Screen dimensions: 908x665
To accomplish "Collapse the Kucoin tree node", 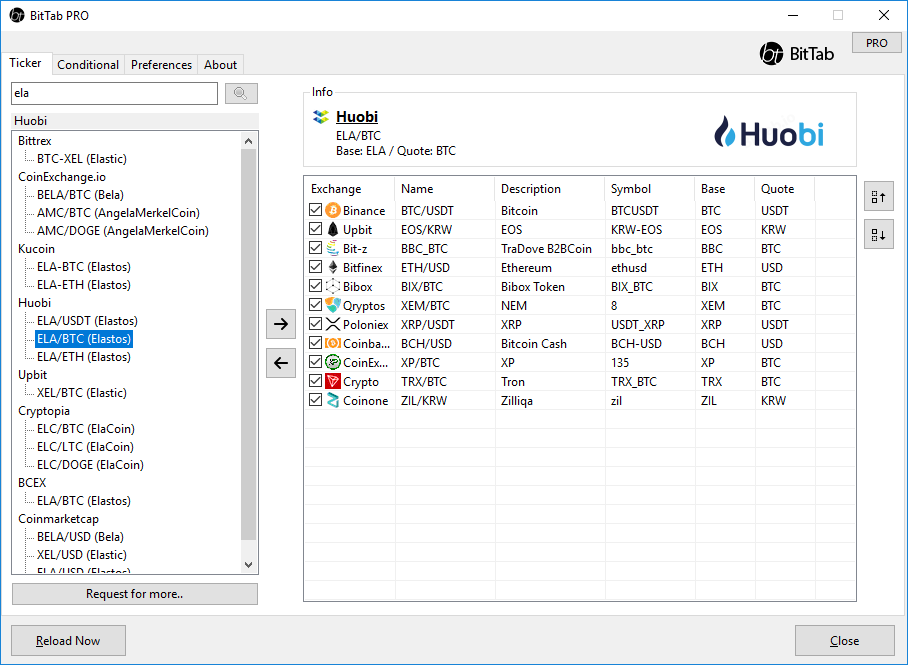I will (x=36, y=249).
